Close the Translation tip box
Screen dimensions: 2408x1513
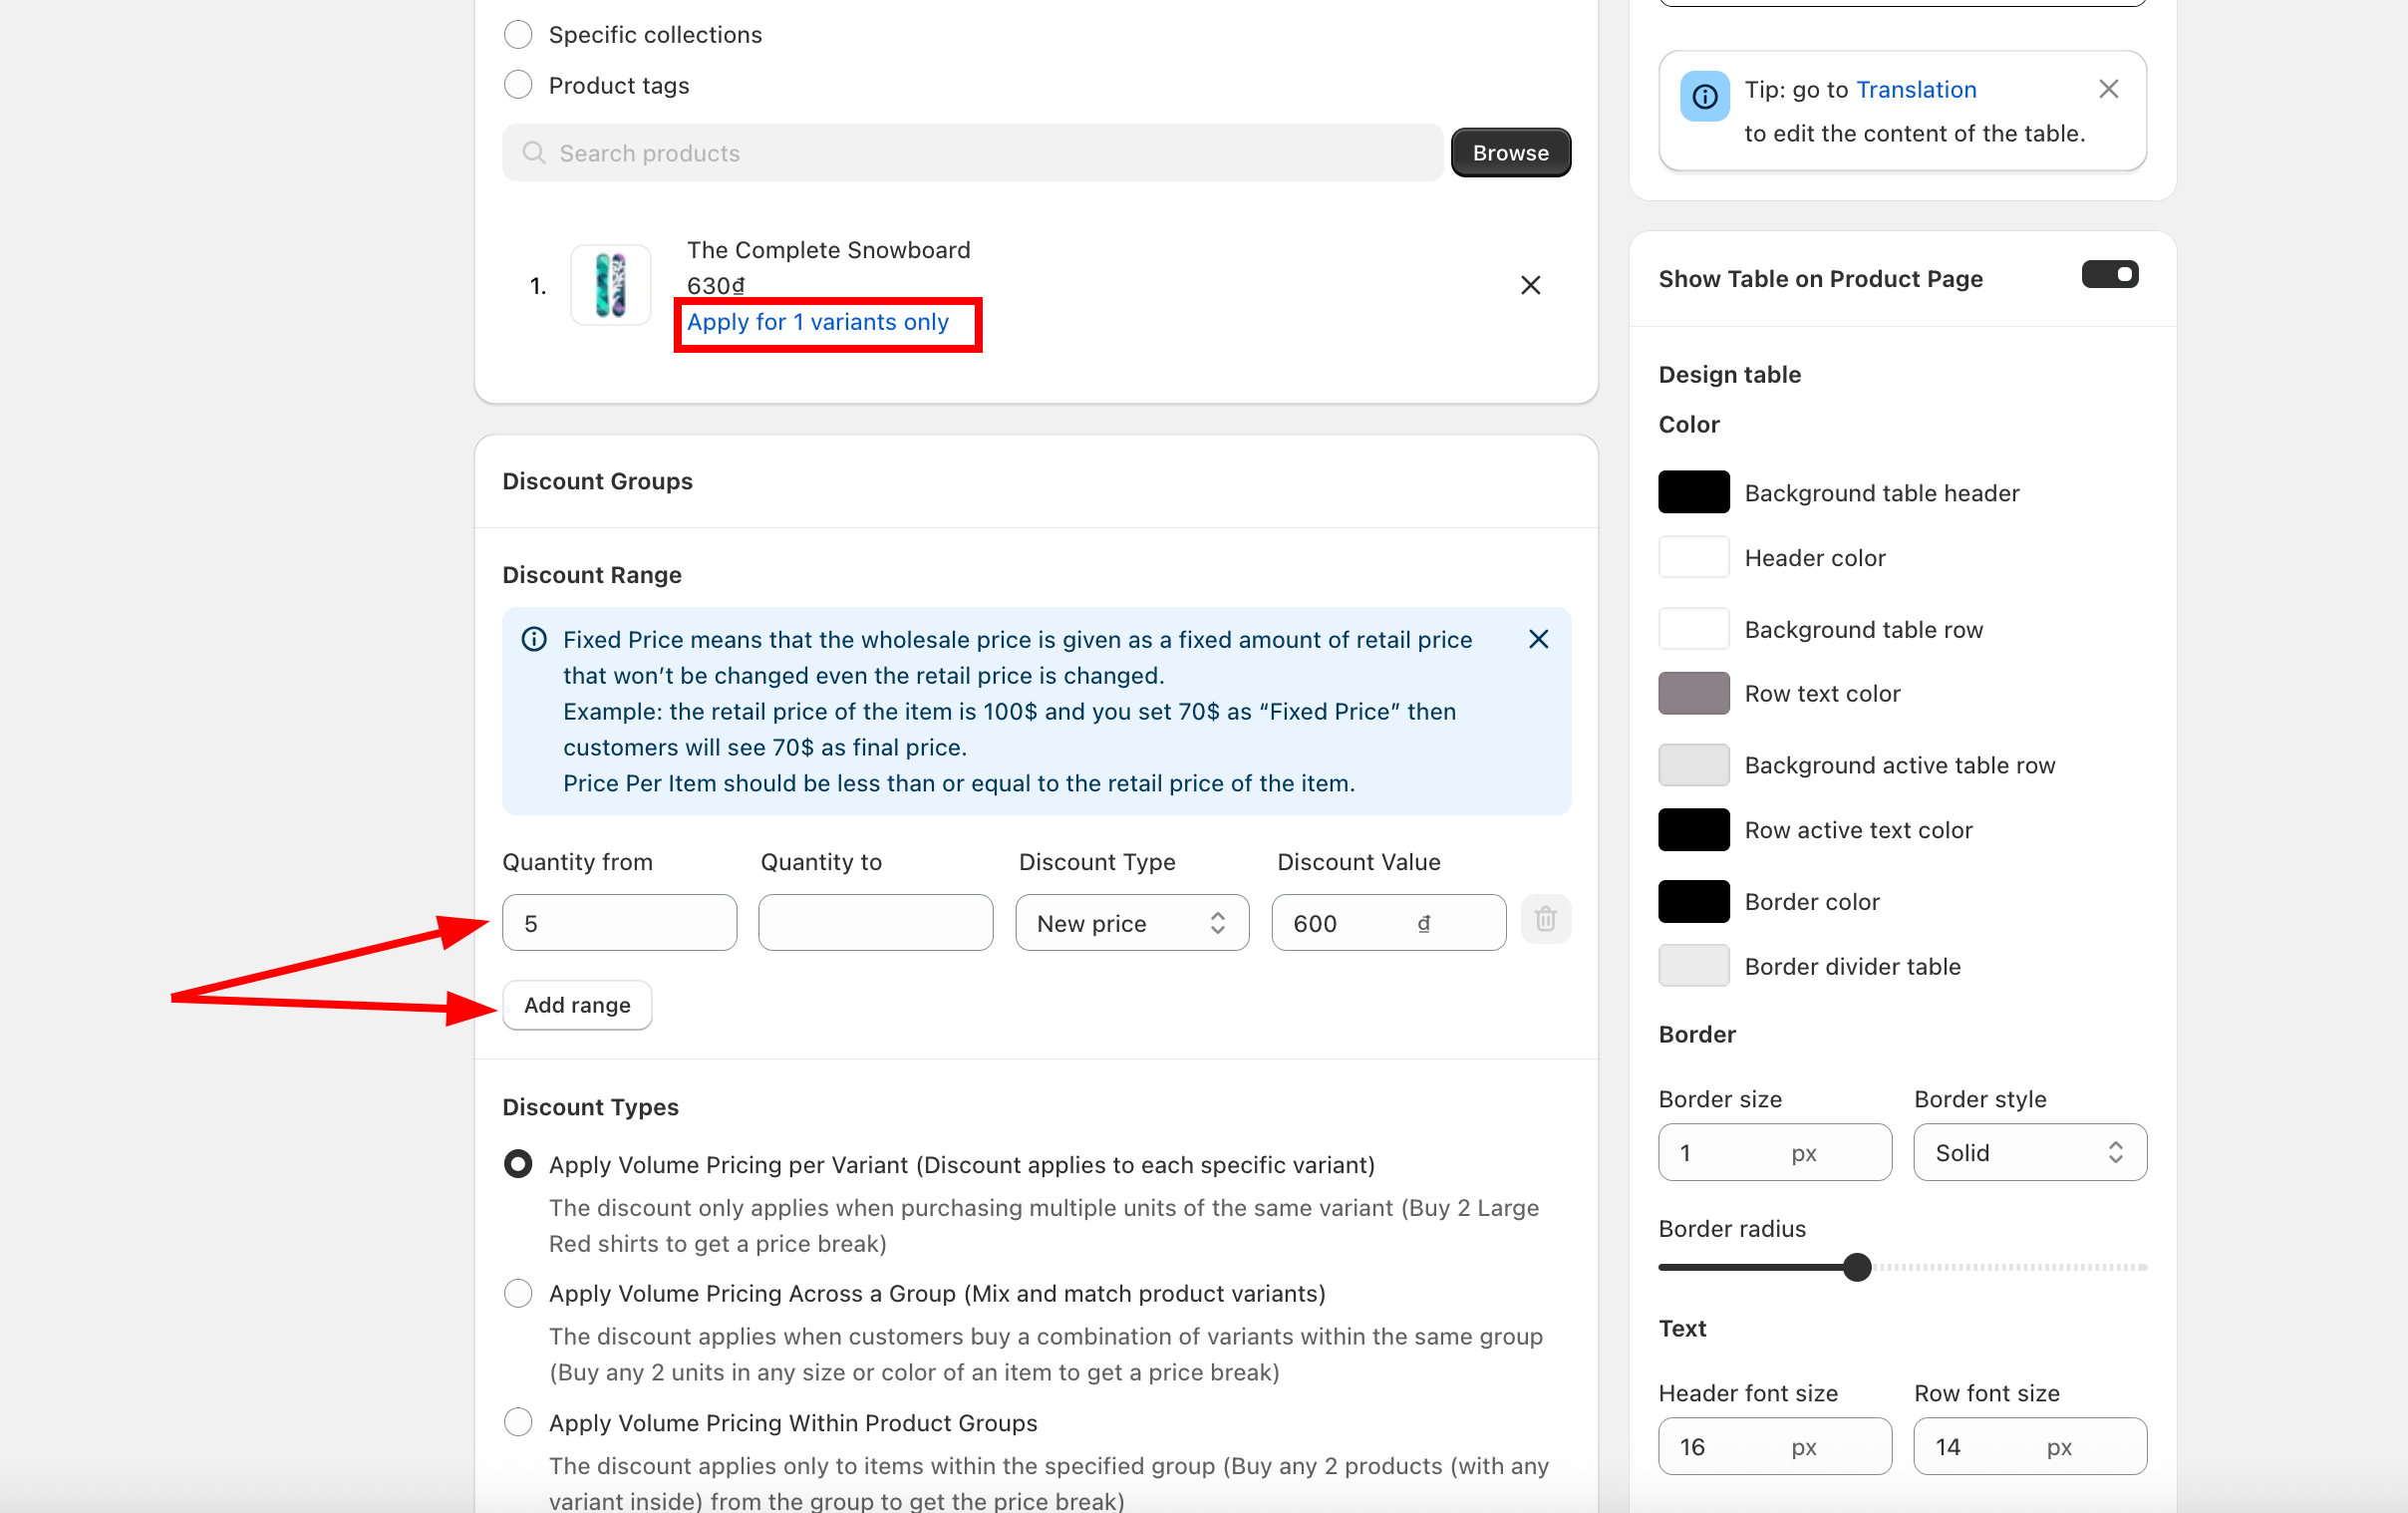(2108, 90)
